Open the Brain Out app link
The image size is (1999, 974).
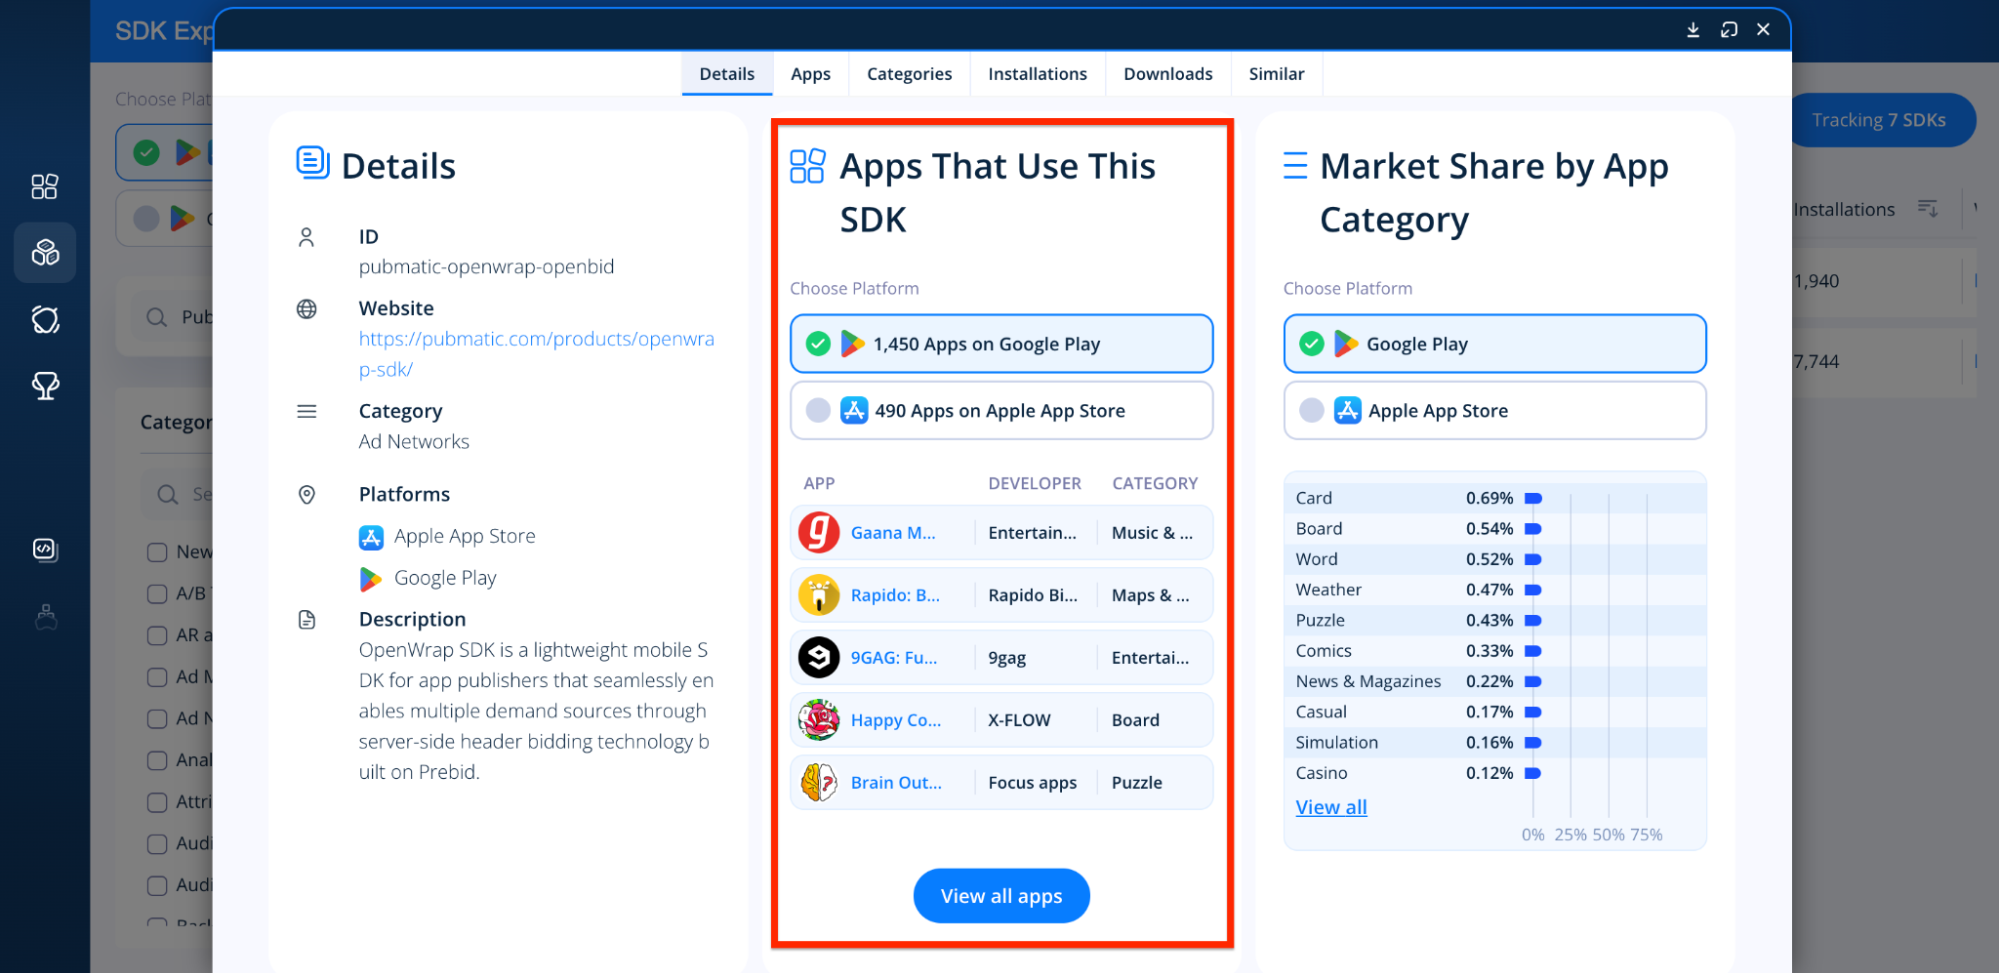[896, 782]
